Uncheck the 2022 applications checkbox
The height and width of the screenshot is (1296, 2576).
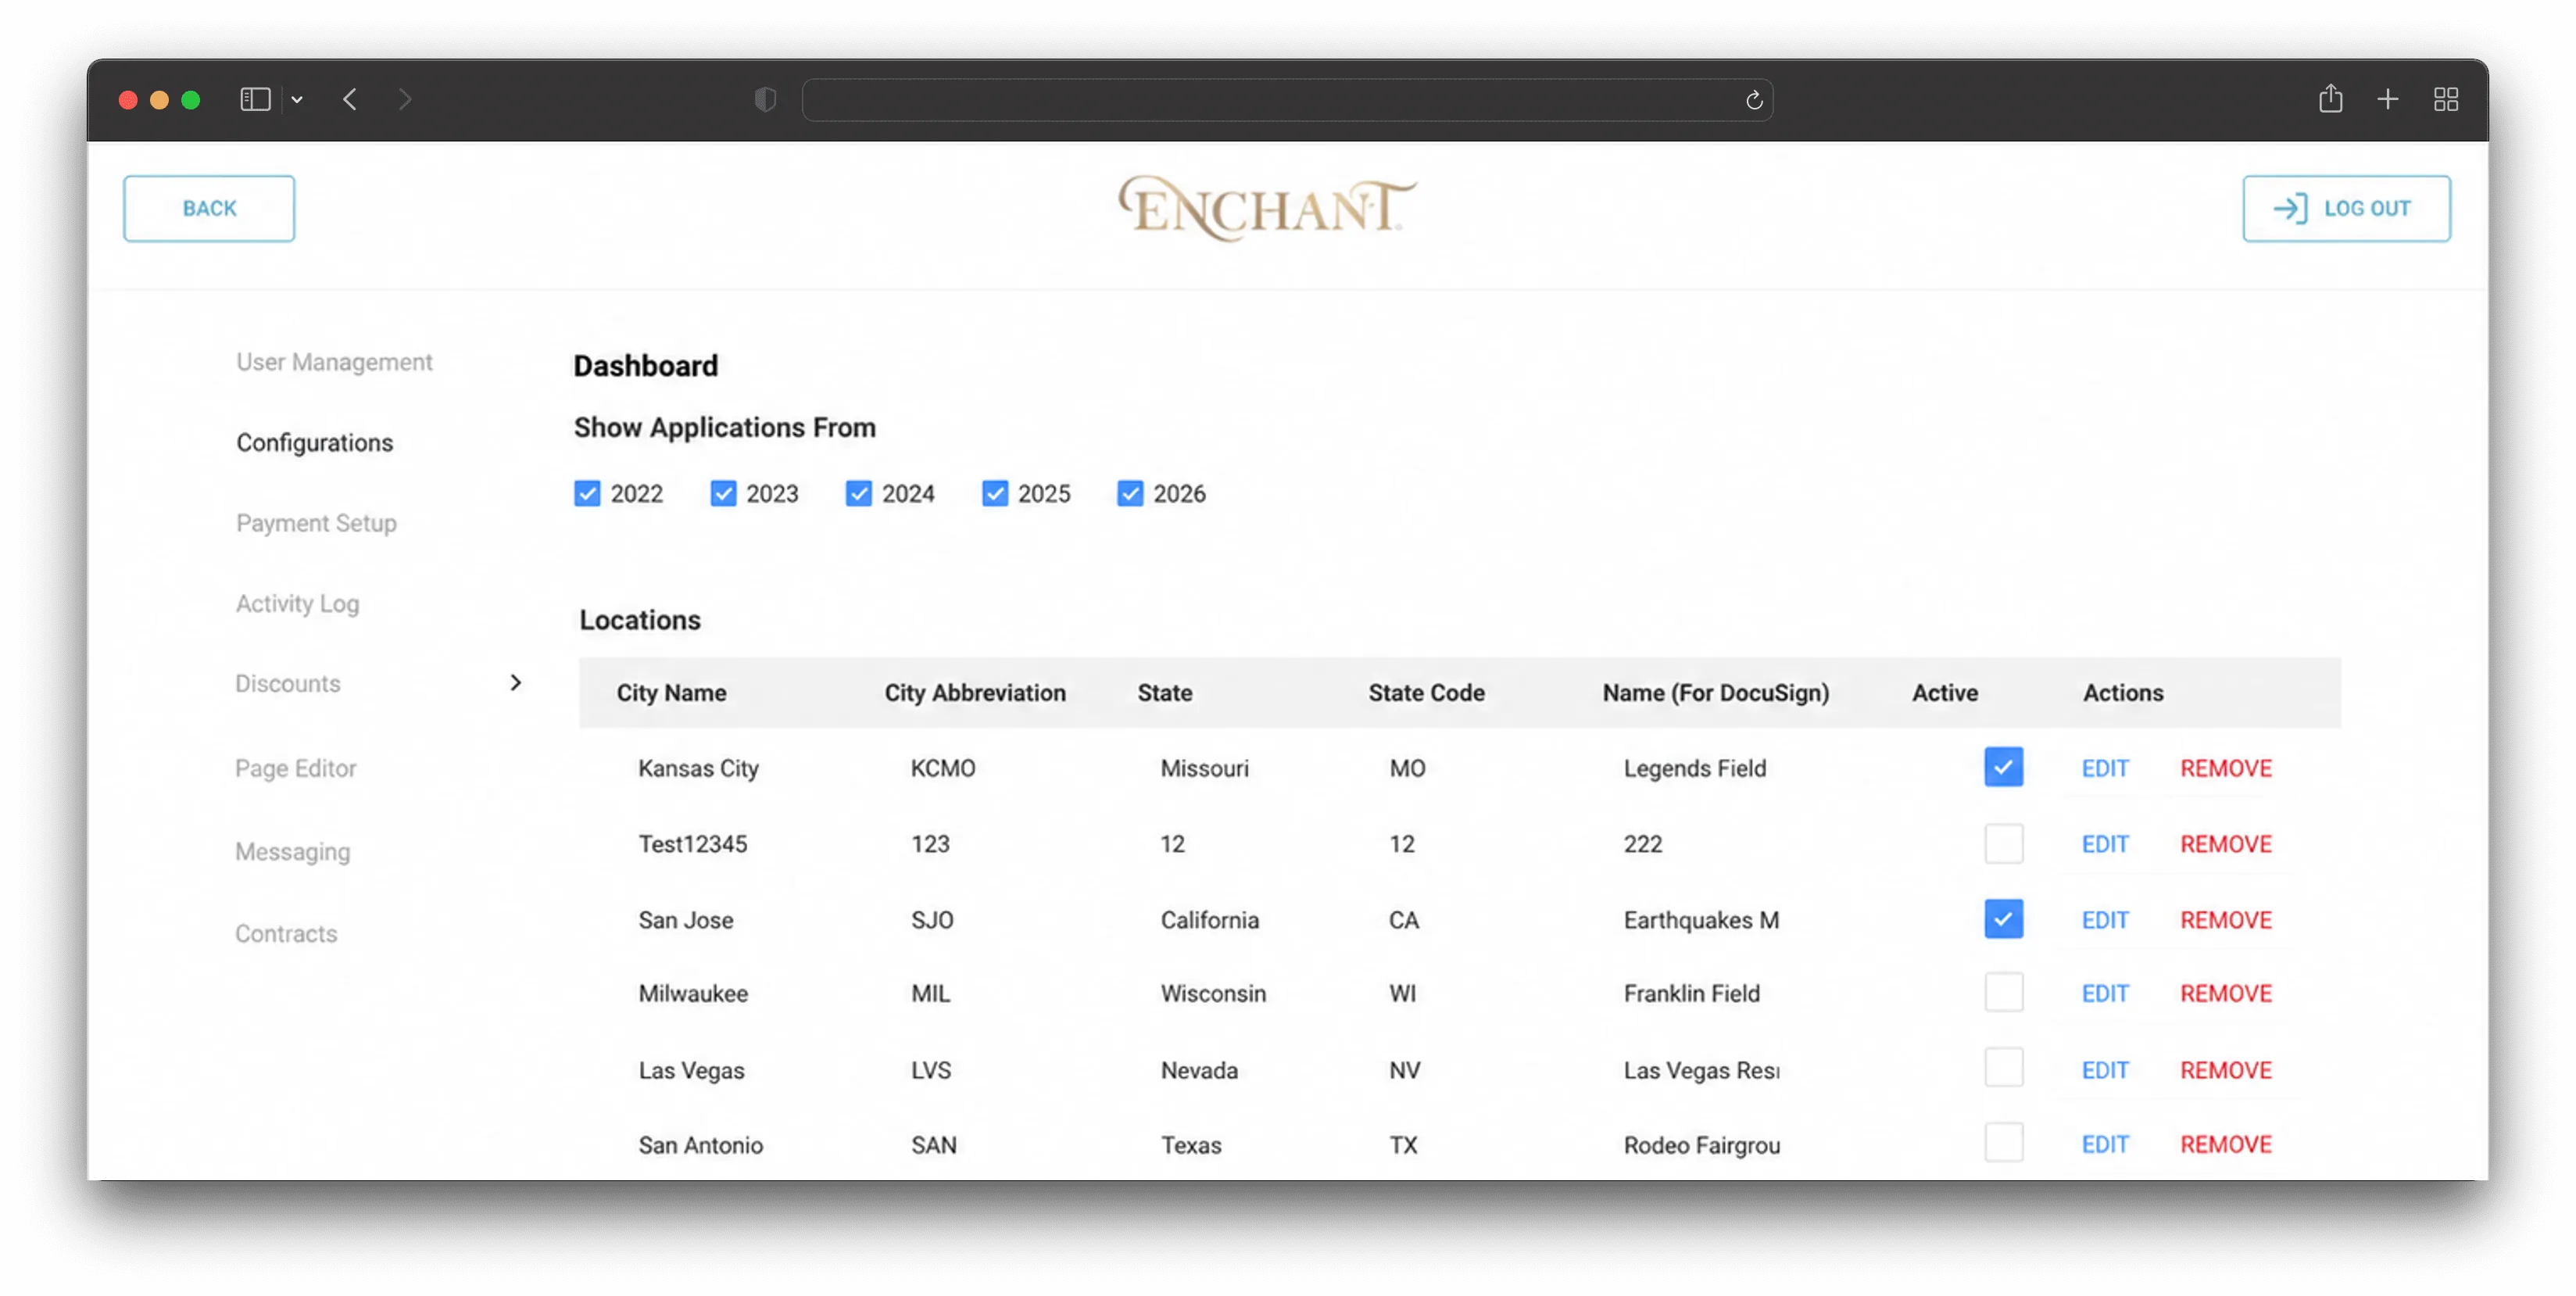pos(587,493)
